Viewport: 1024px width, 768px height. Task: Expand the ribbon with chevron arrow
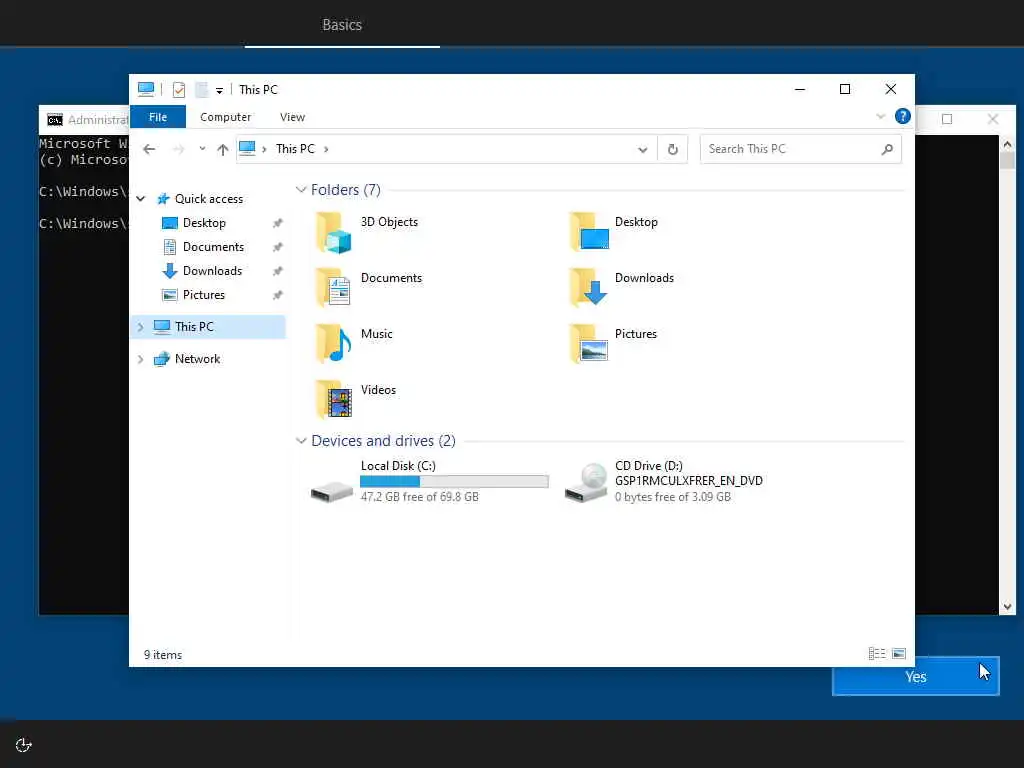pos(880,116)
